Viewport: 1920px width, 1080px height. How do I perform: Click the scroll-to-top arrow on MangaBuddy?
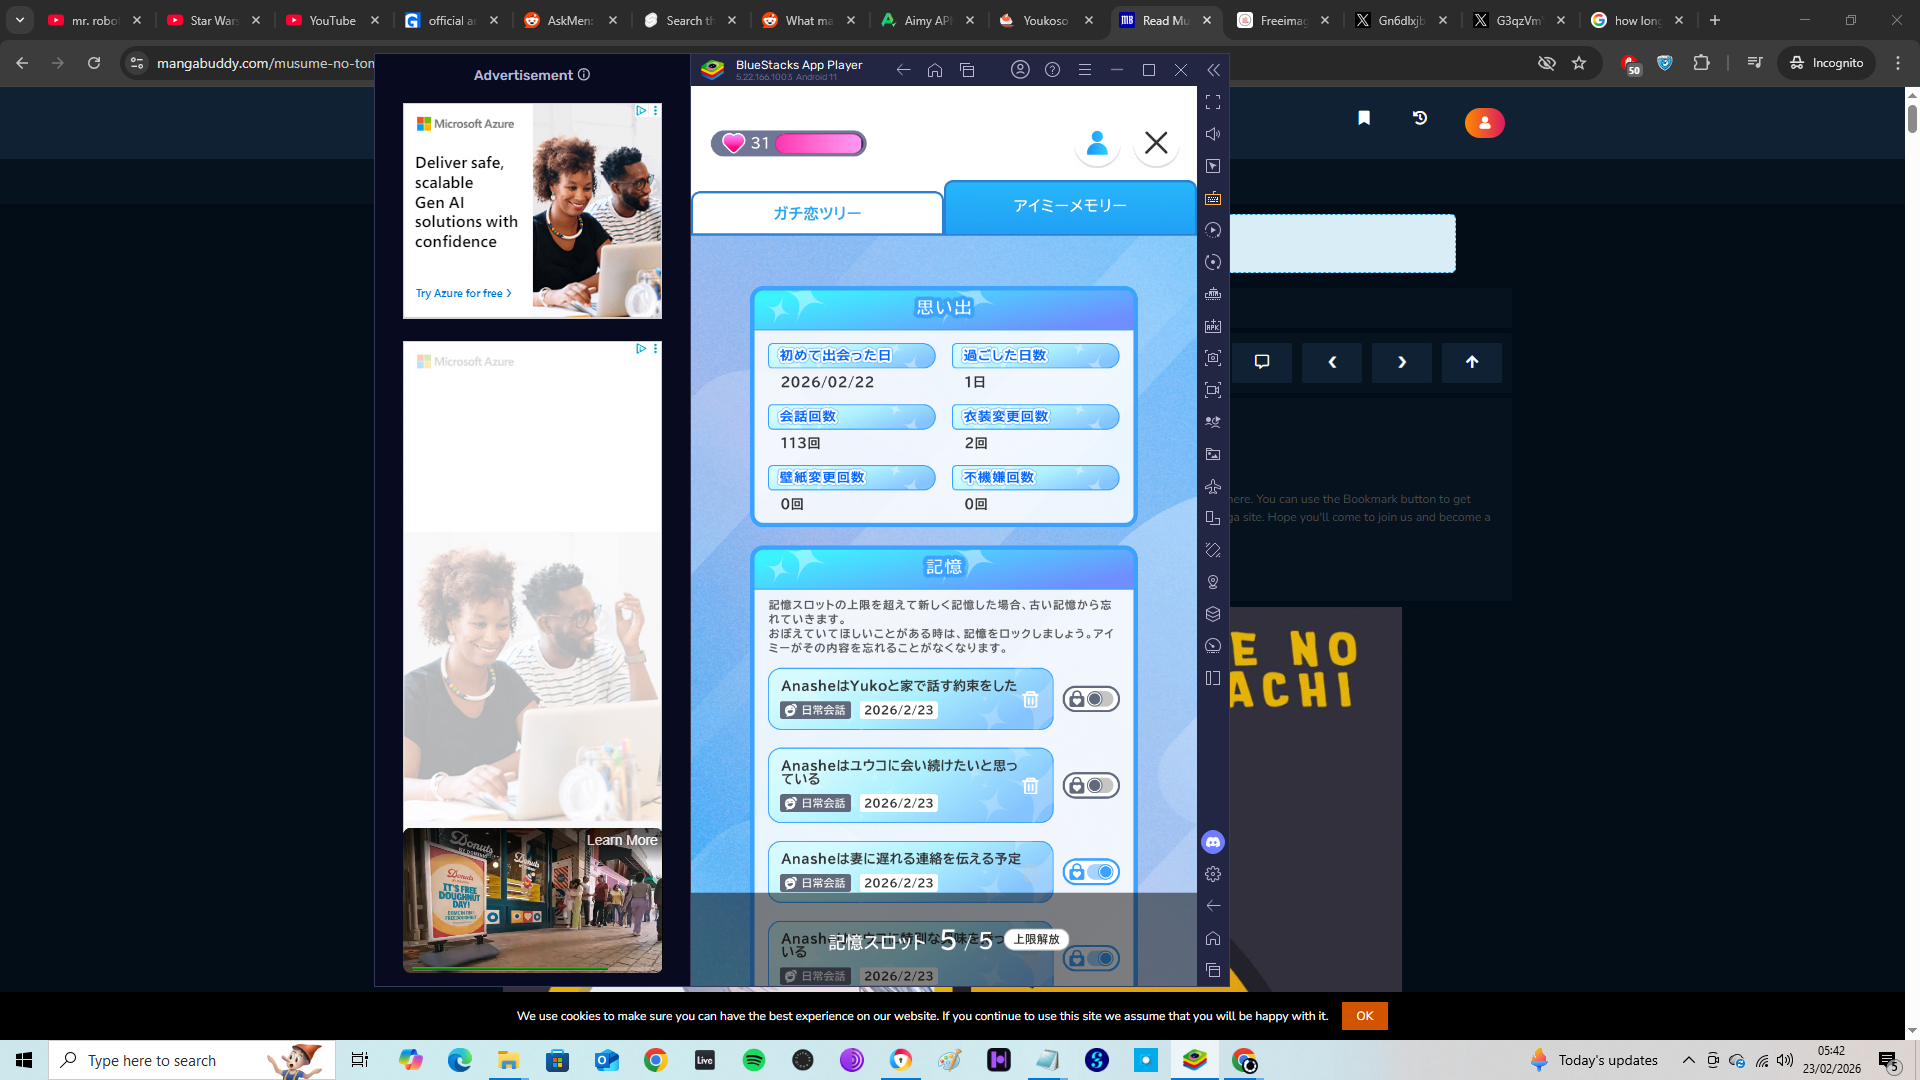pyautogui.click(x=1472, y=362)
